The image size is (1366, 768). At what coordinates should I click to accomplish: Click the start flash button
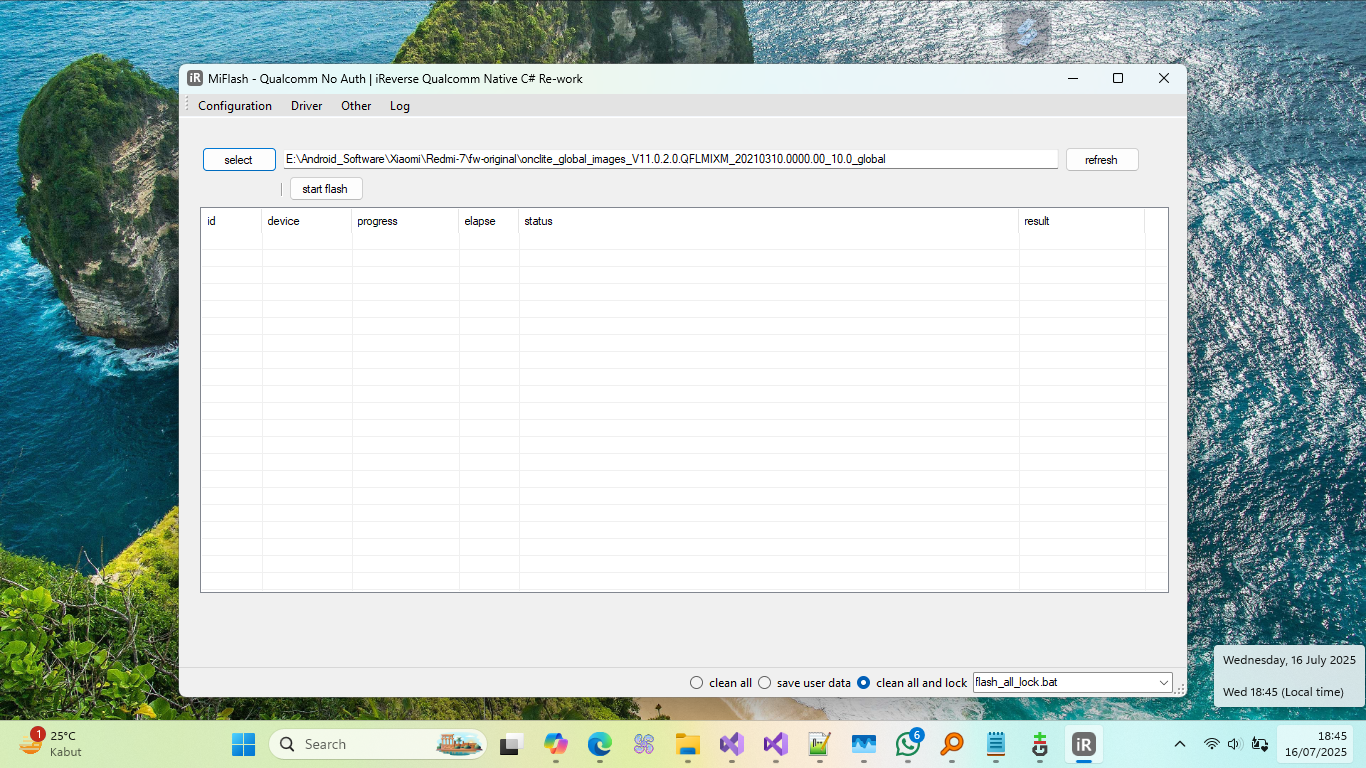click(x=326, y=189)
